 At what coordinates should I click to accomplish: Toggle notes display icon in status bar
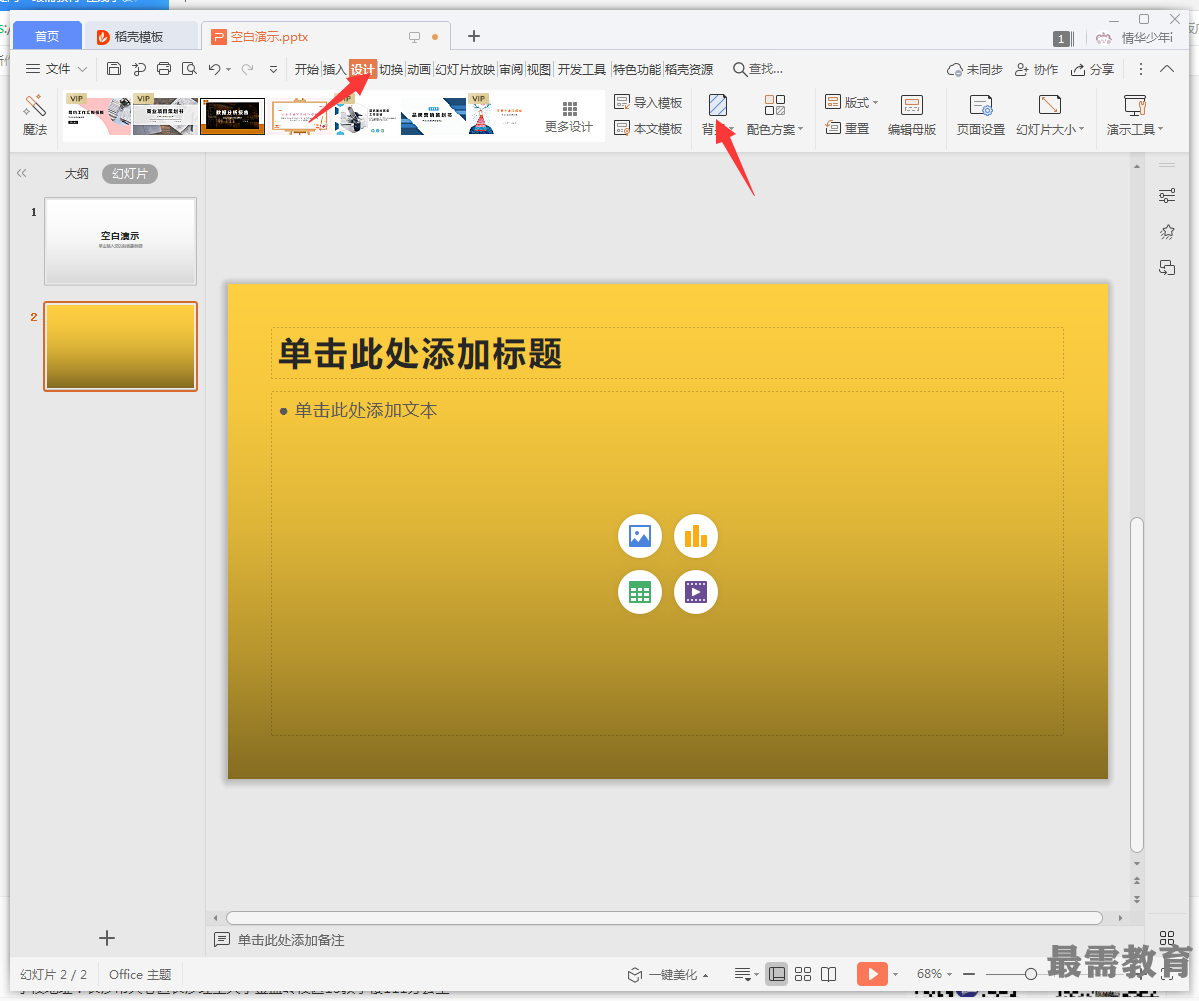click(x=743, y=974)
